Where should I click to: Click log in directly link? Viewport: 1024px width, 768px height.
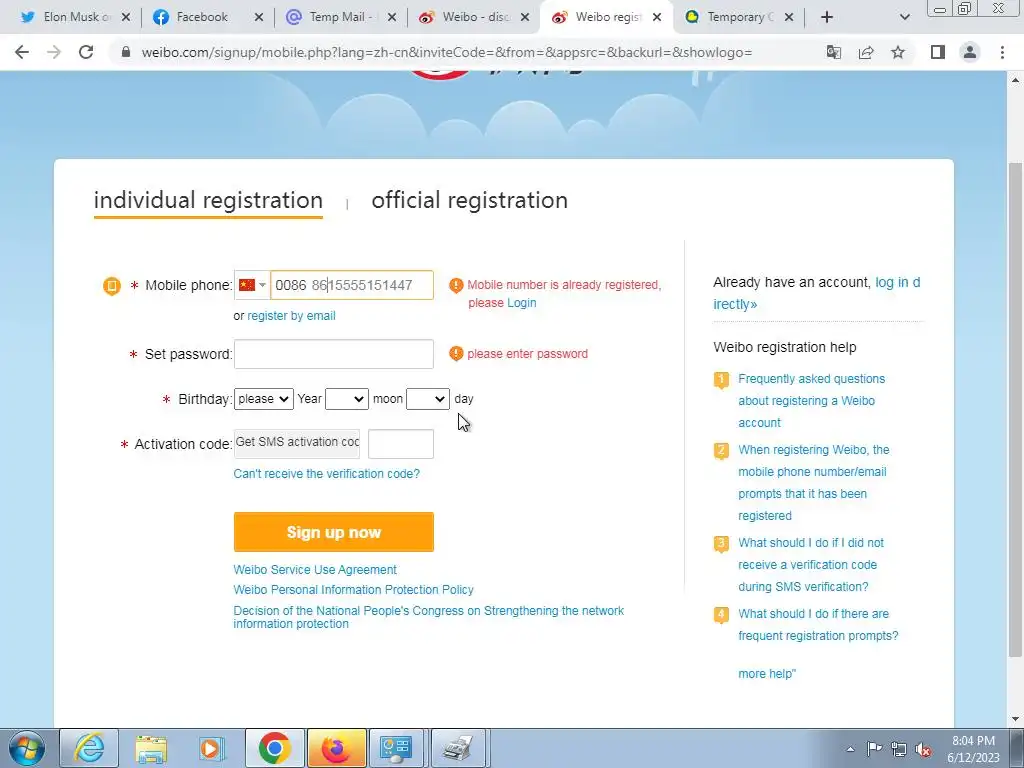816,293
